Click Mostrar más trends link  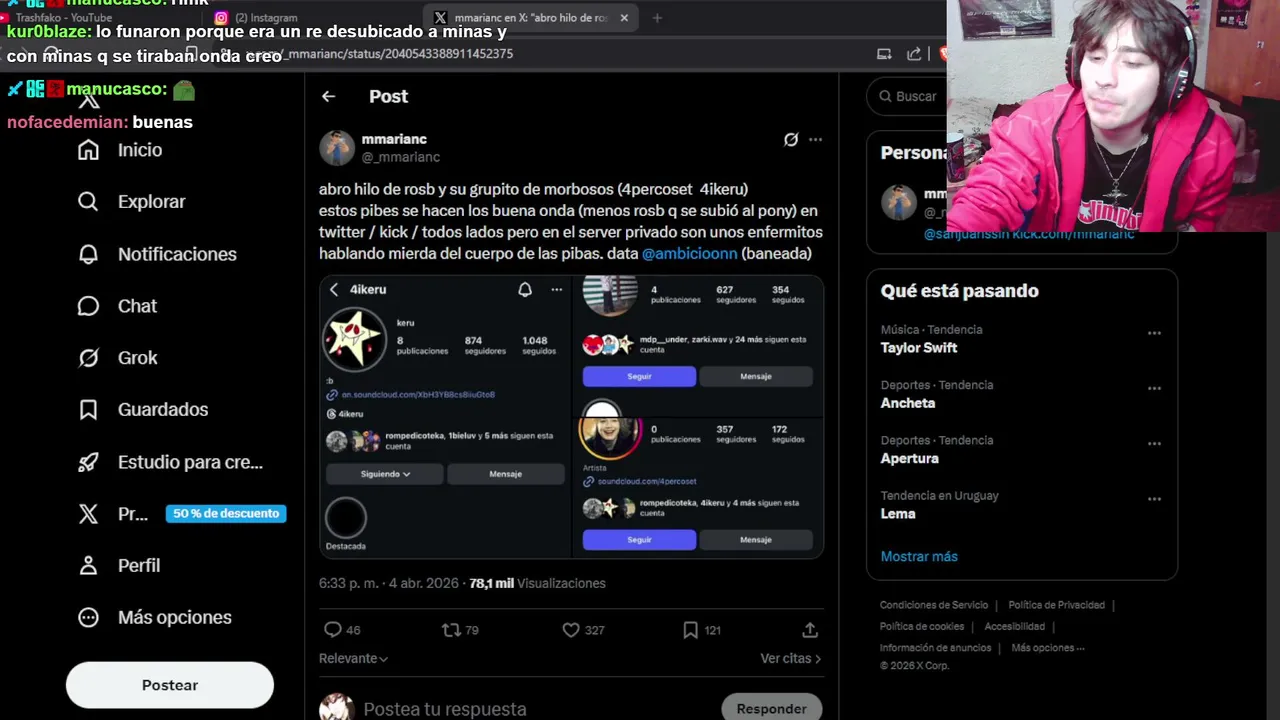pos(919,556)
